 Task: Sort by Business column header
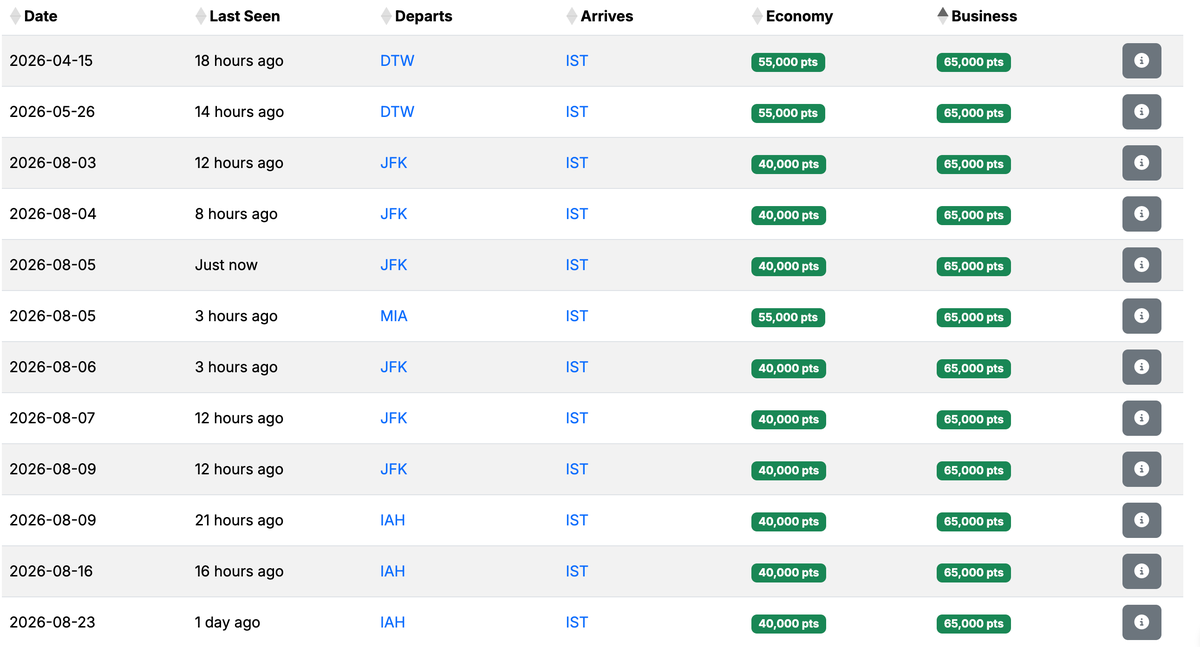(984, 16)
